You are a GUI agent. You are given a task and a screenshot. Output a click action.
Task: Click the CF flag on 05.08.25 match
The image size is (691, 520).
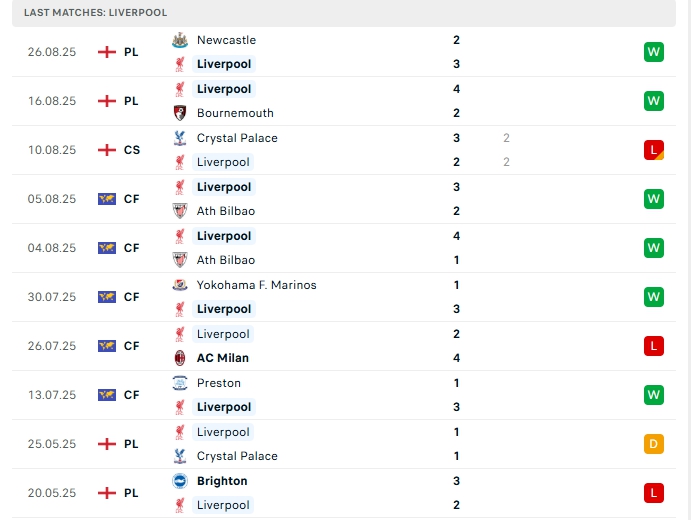pos(107,199)
